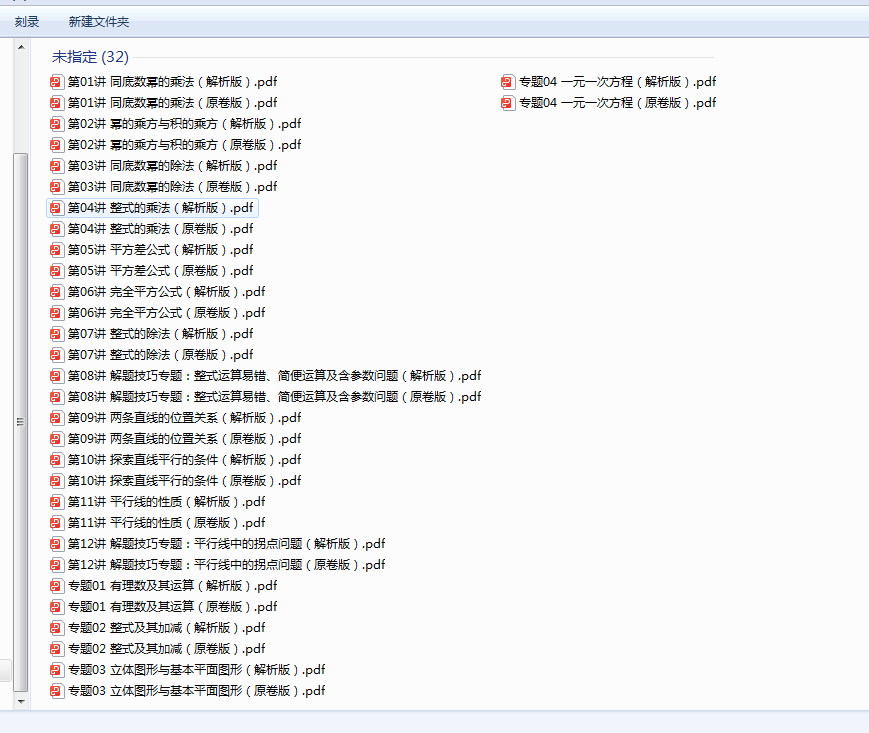This screenshot has width=869, height=733.
Task: Select file name 专题04 一元一次方程（解析版）.pdf
Action: [x=617, y=82]
